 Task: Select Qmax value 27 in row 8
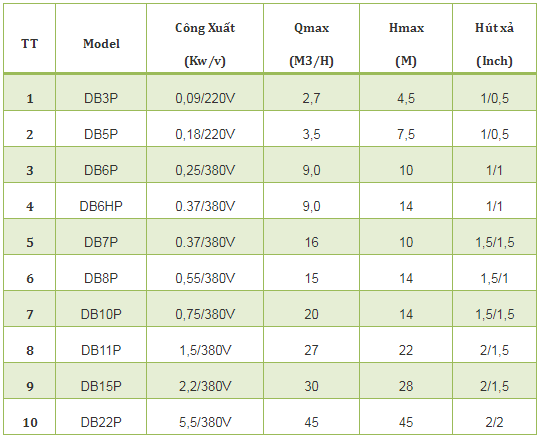tap(311, 350)
